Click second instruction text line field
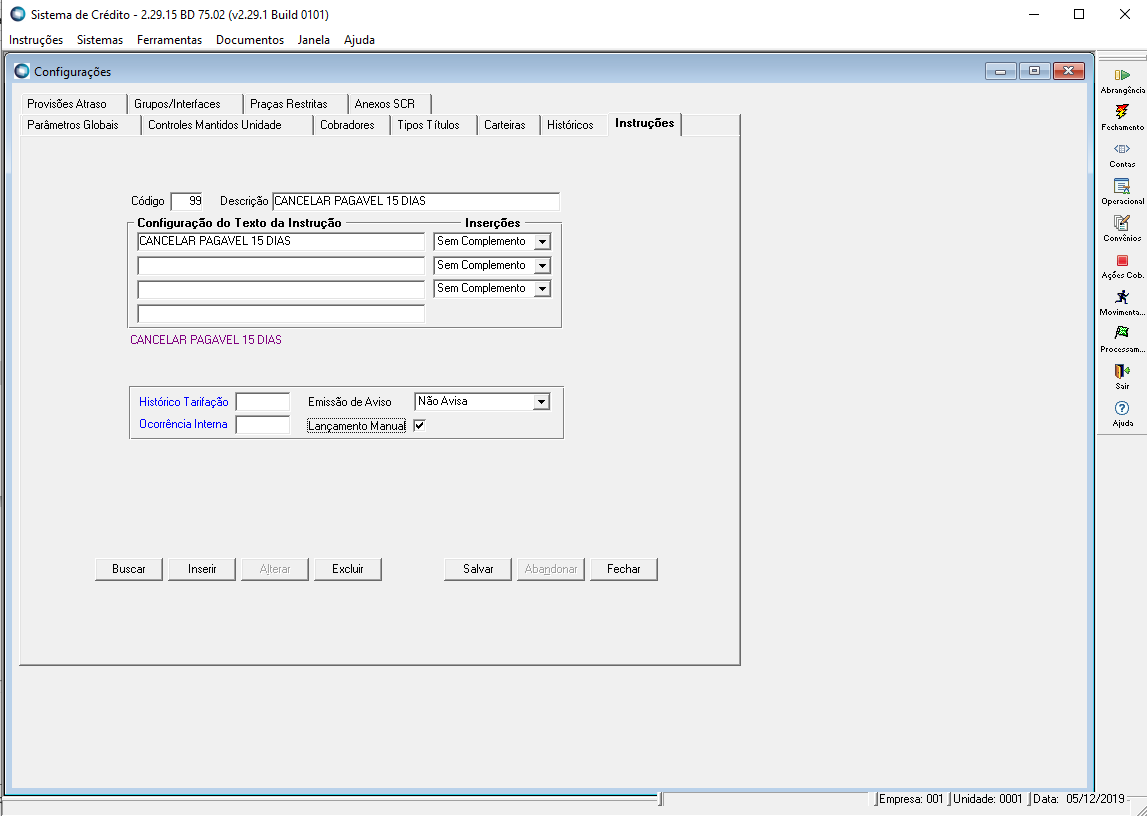 [281, 265]
